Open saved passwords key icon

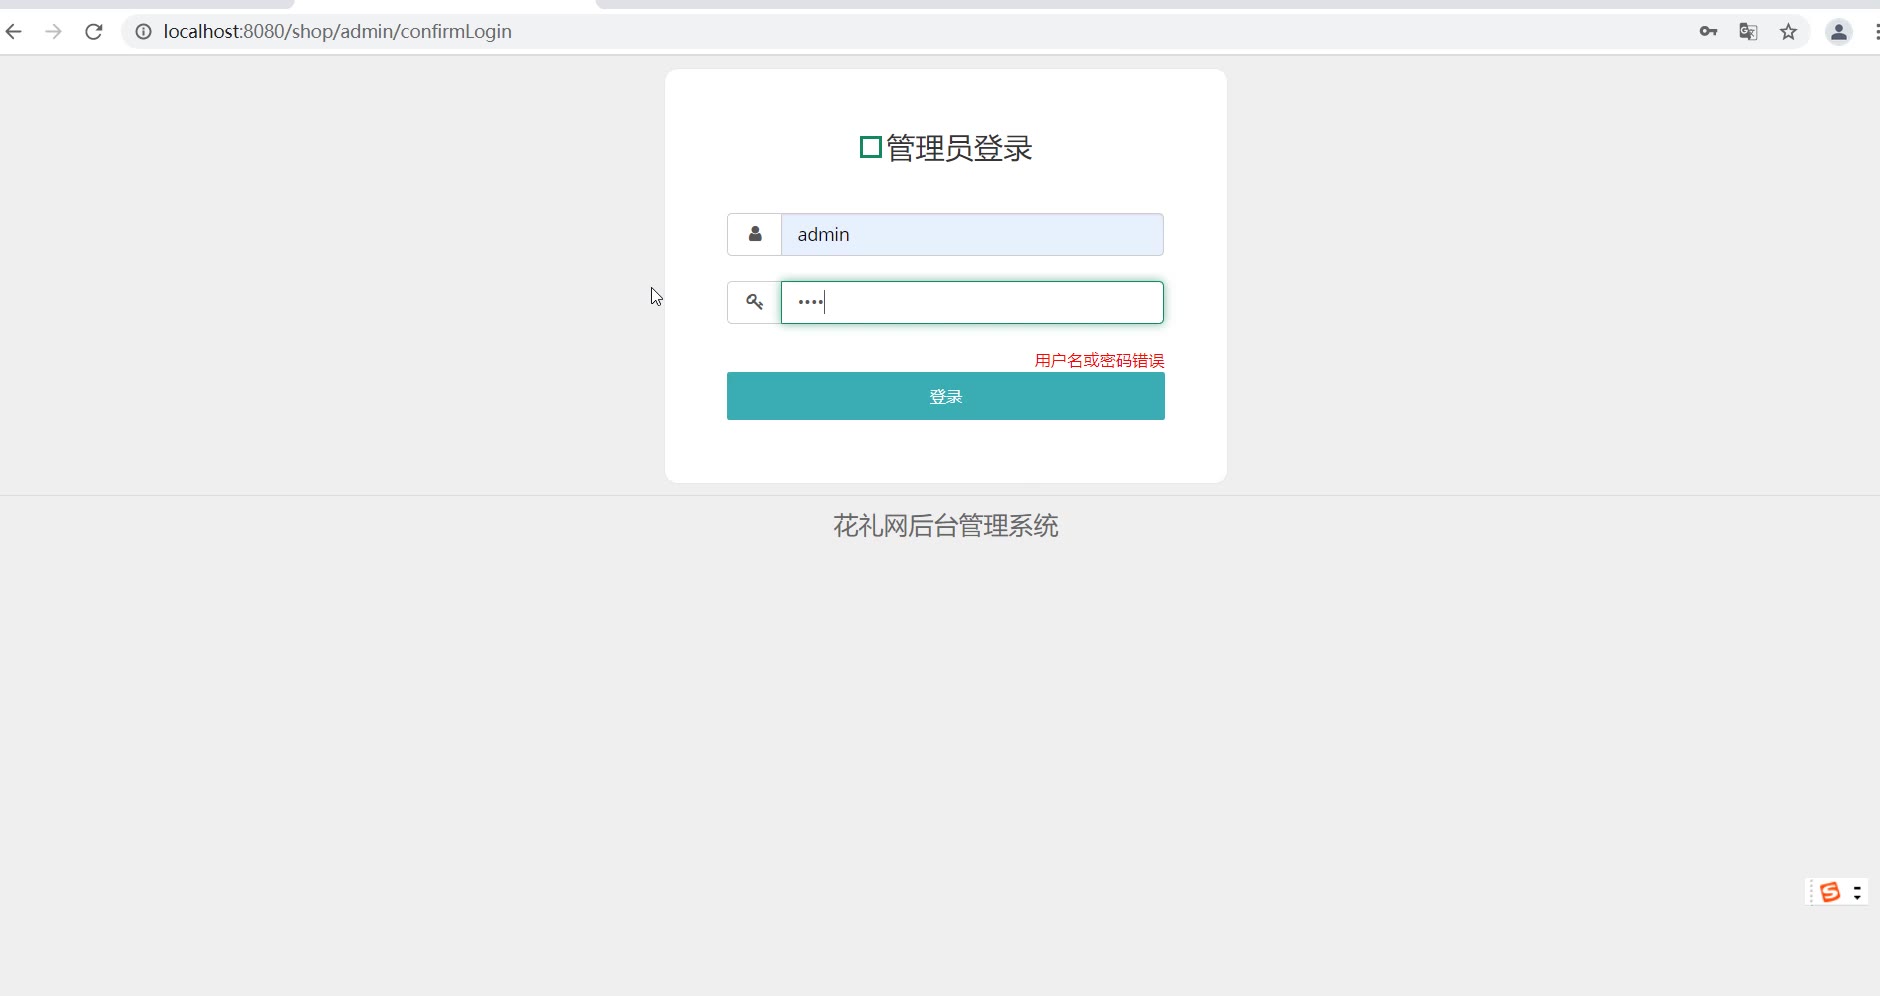pyautogui.click(x=1708, y=32)
